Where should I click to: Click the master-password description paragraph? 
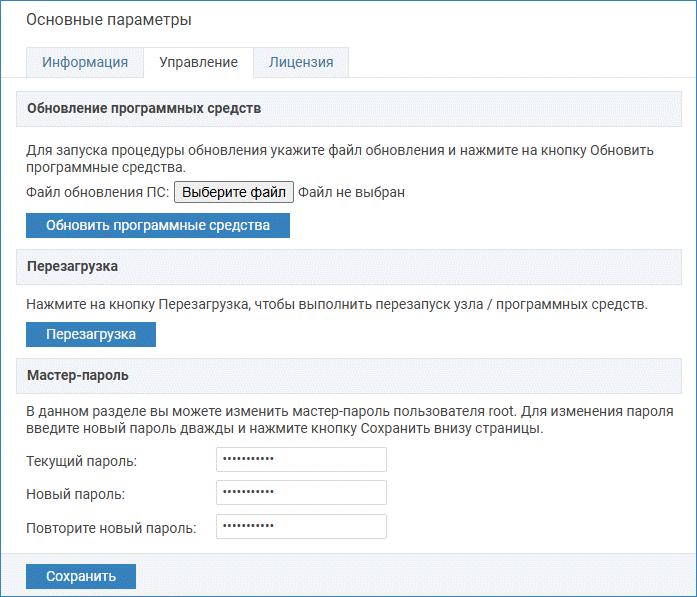coord(348,419)
